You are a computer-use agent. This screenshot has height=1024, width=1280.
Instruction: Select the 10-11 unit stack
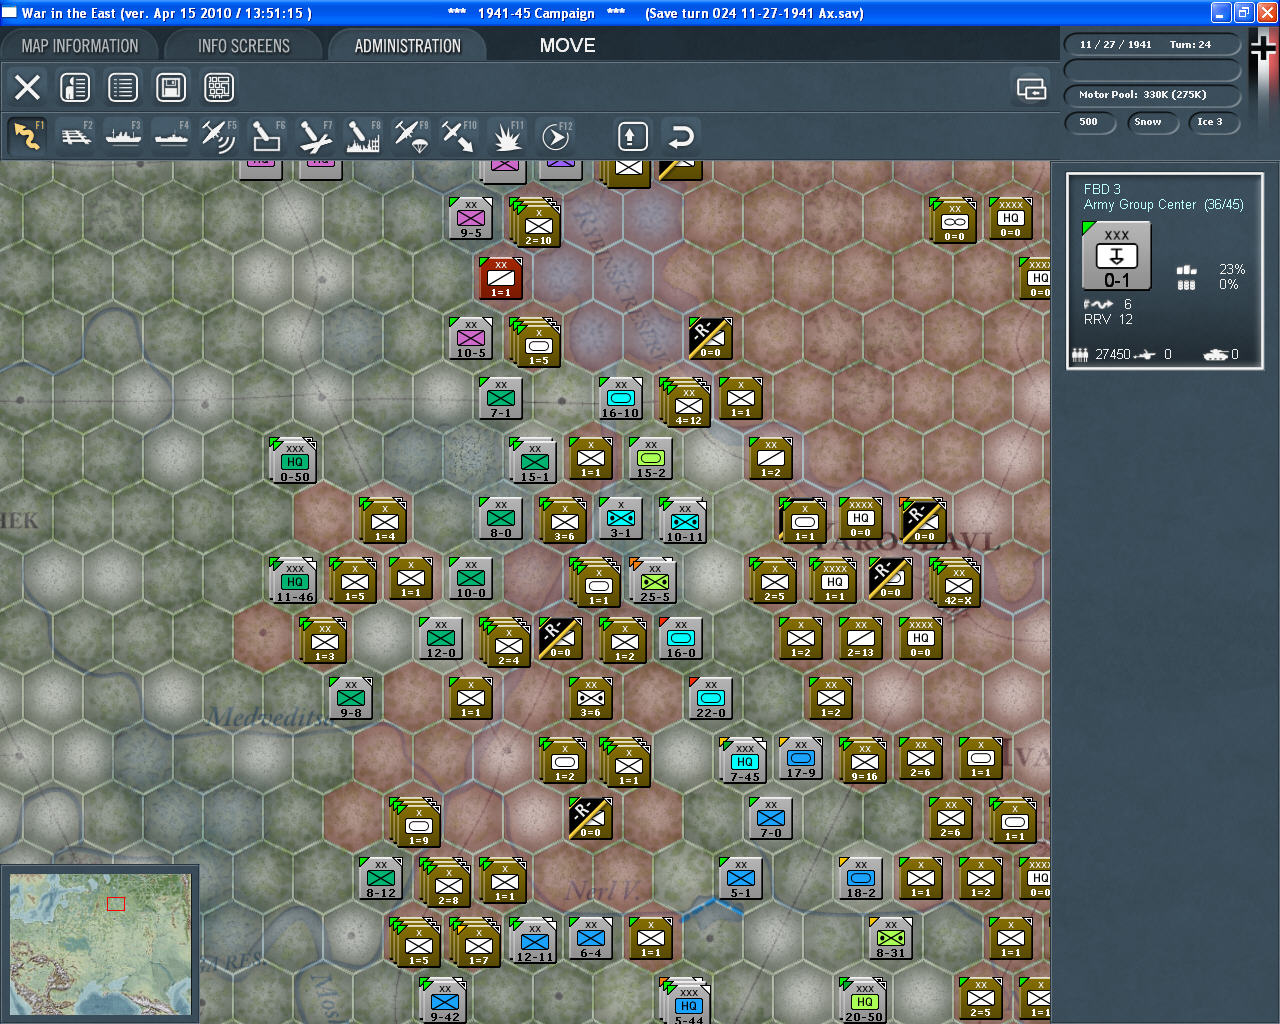coord(684,520)
